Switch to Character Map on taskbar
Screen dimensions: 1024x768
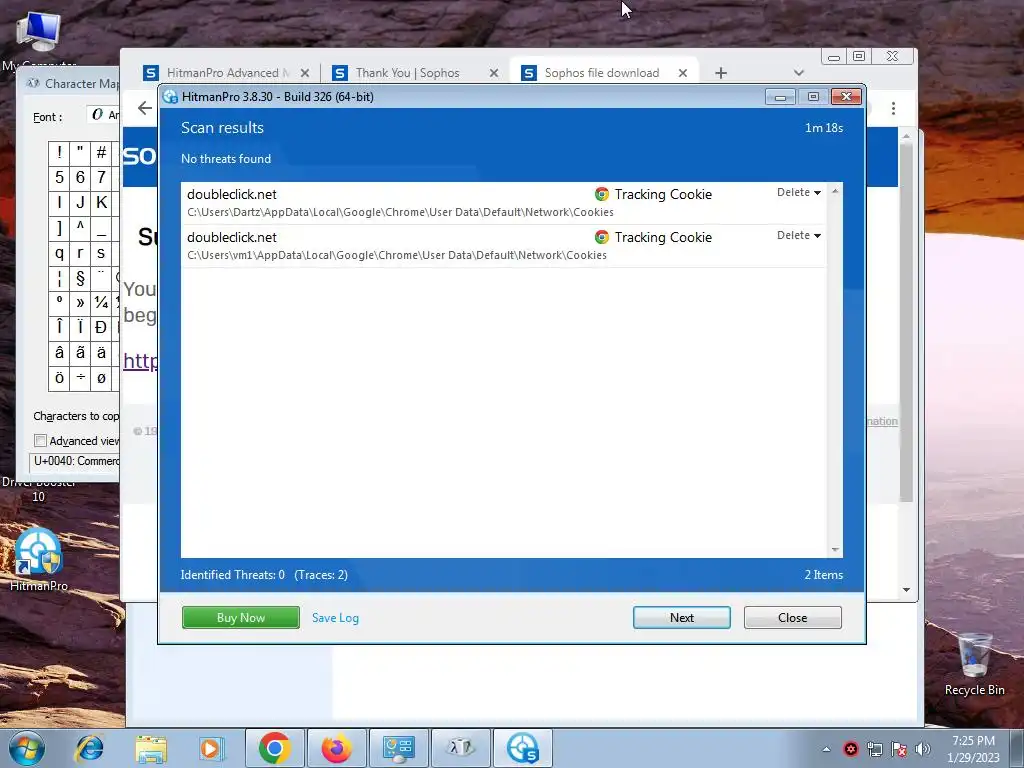[x=460, y=748]
